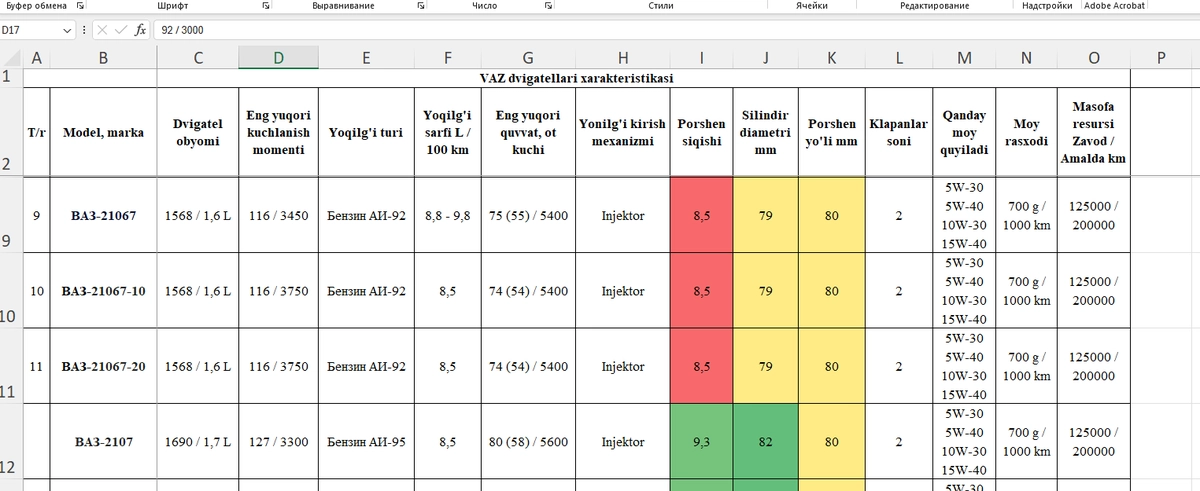Select column F header
1200x491 pixels.
pyautogui.click(x=448, y=59)
